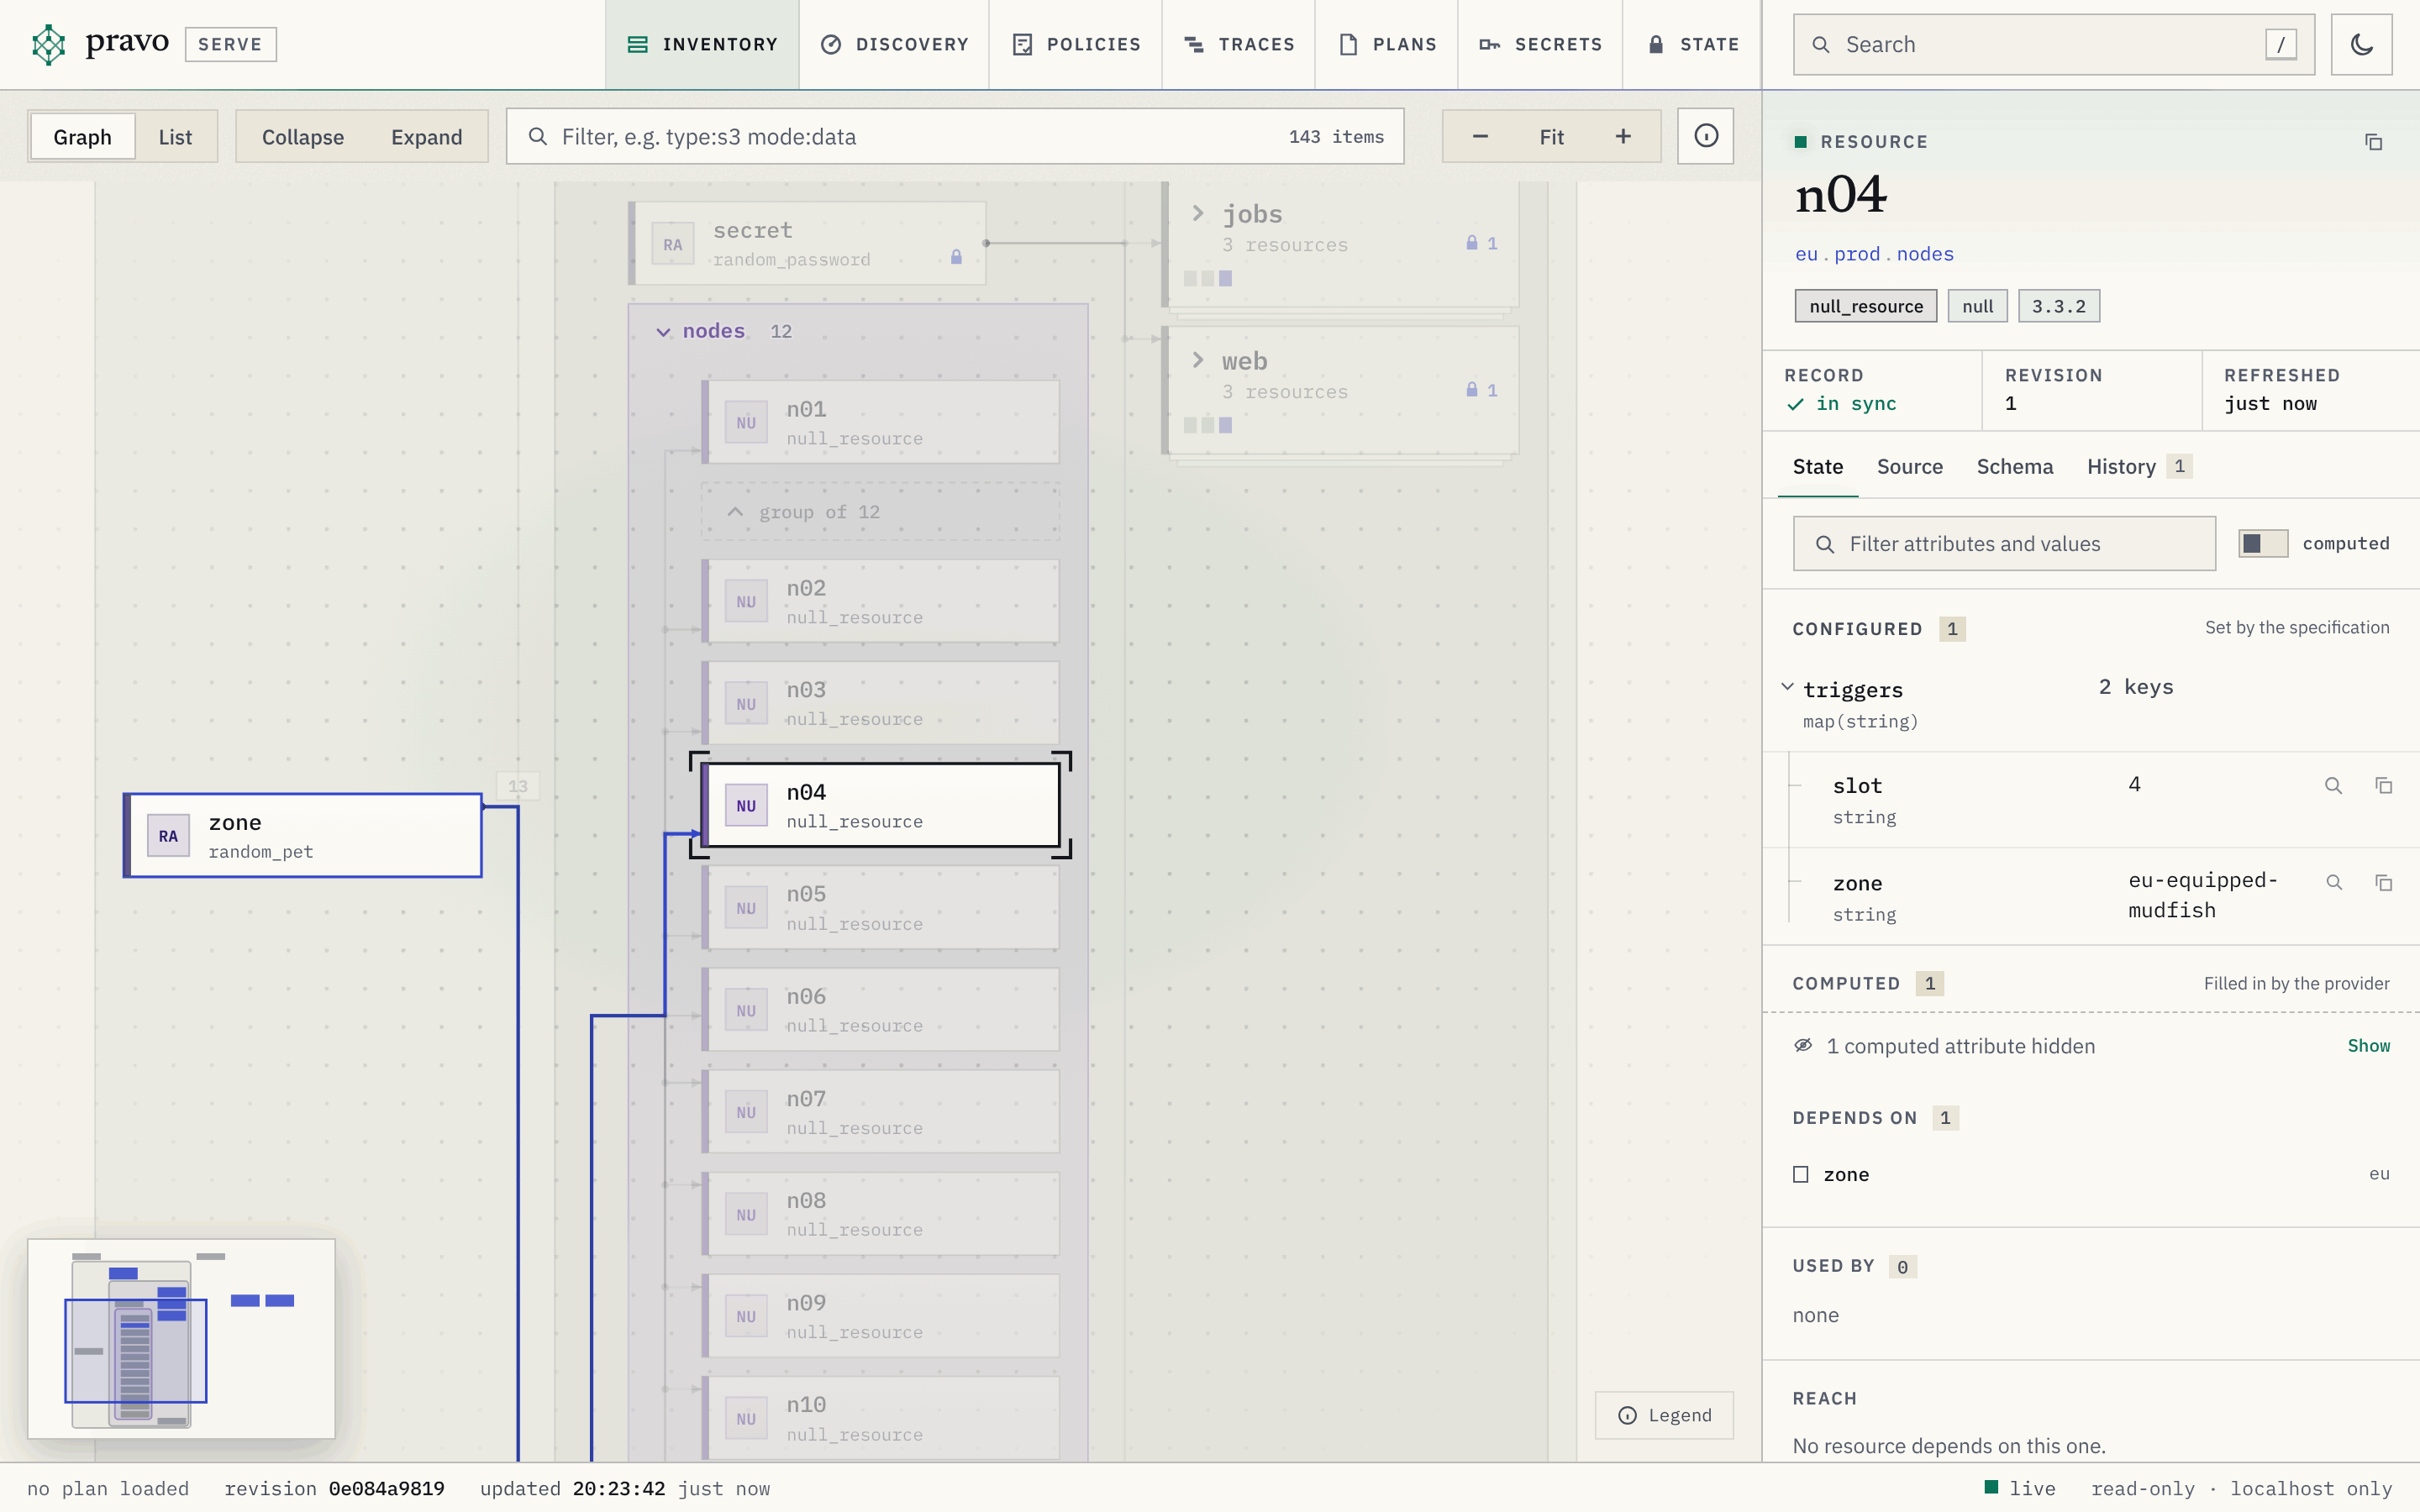
Task: Click the lock icon on secret node
Action: click(x=956, y=257)
